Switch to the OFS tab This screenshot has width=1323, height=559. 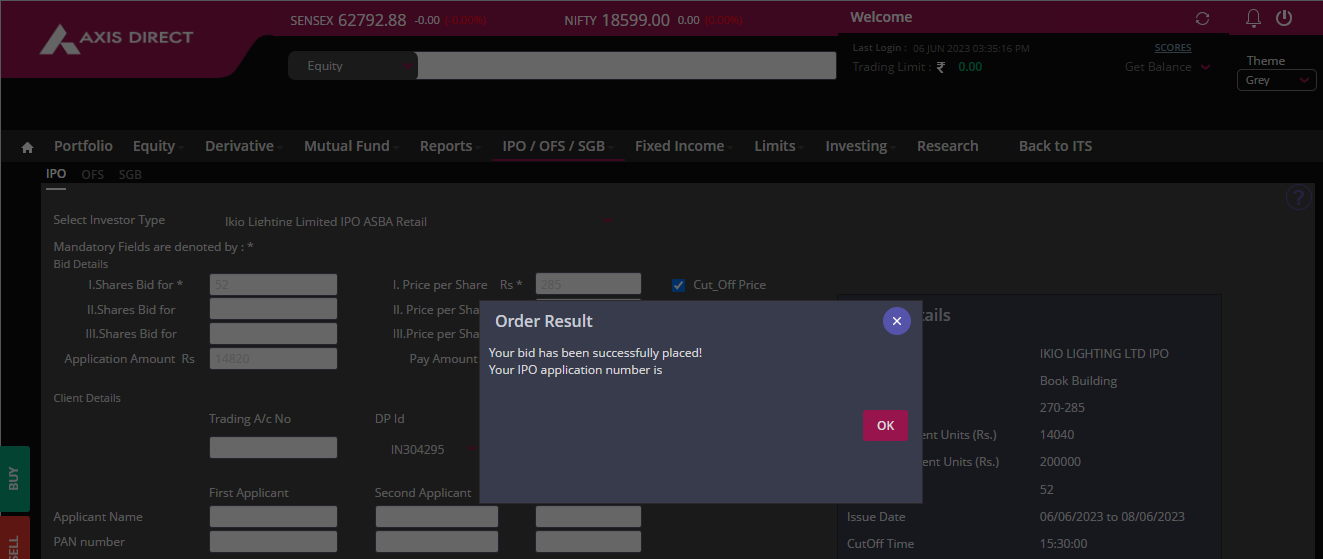[92, 174]
